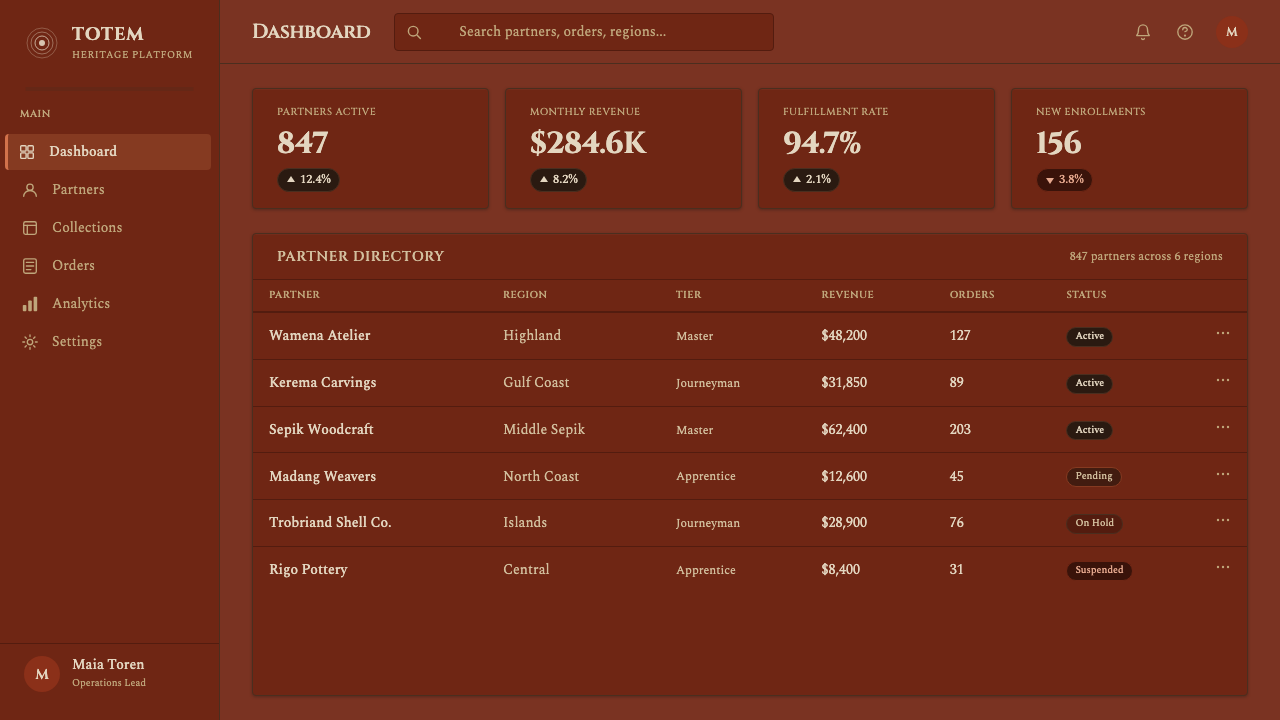The image size is (1280, 720).
Task: Open the notifications bell
Action: click(x=1143, y=32)
